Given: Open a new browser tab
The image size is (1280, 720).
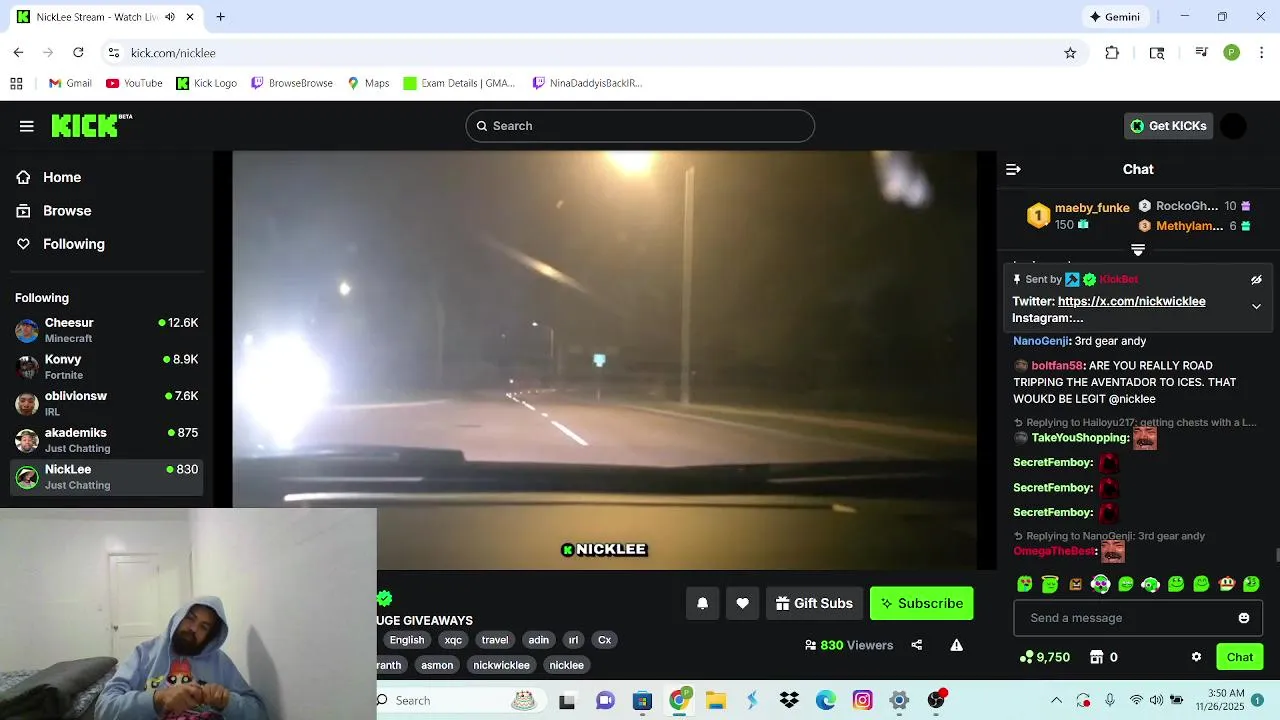Looking at the screenshot, I should [221, 17].
